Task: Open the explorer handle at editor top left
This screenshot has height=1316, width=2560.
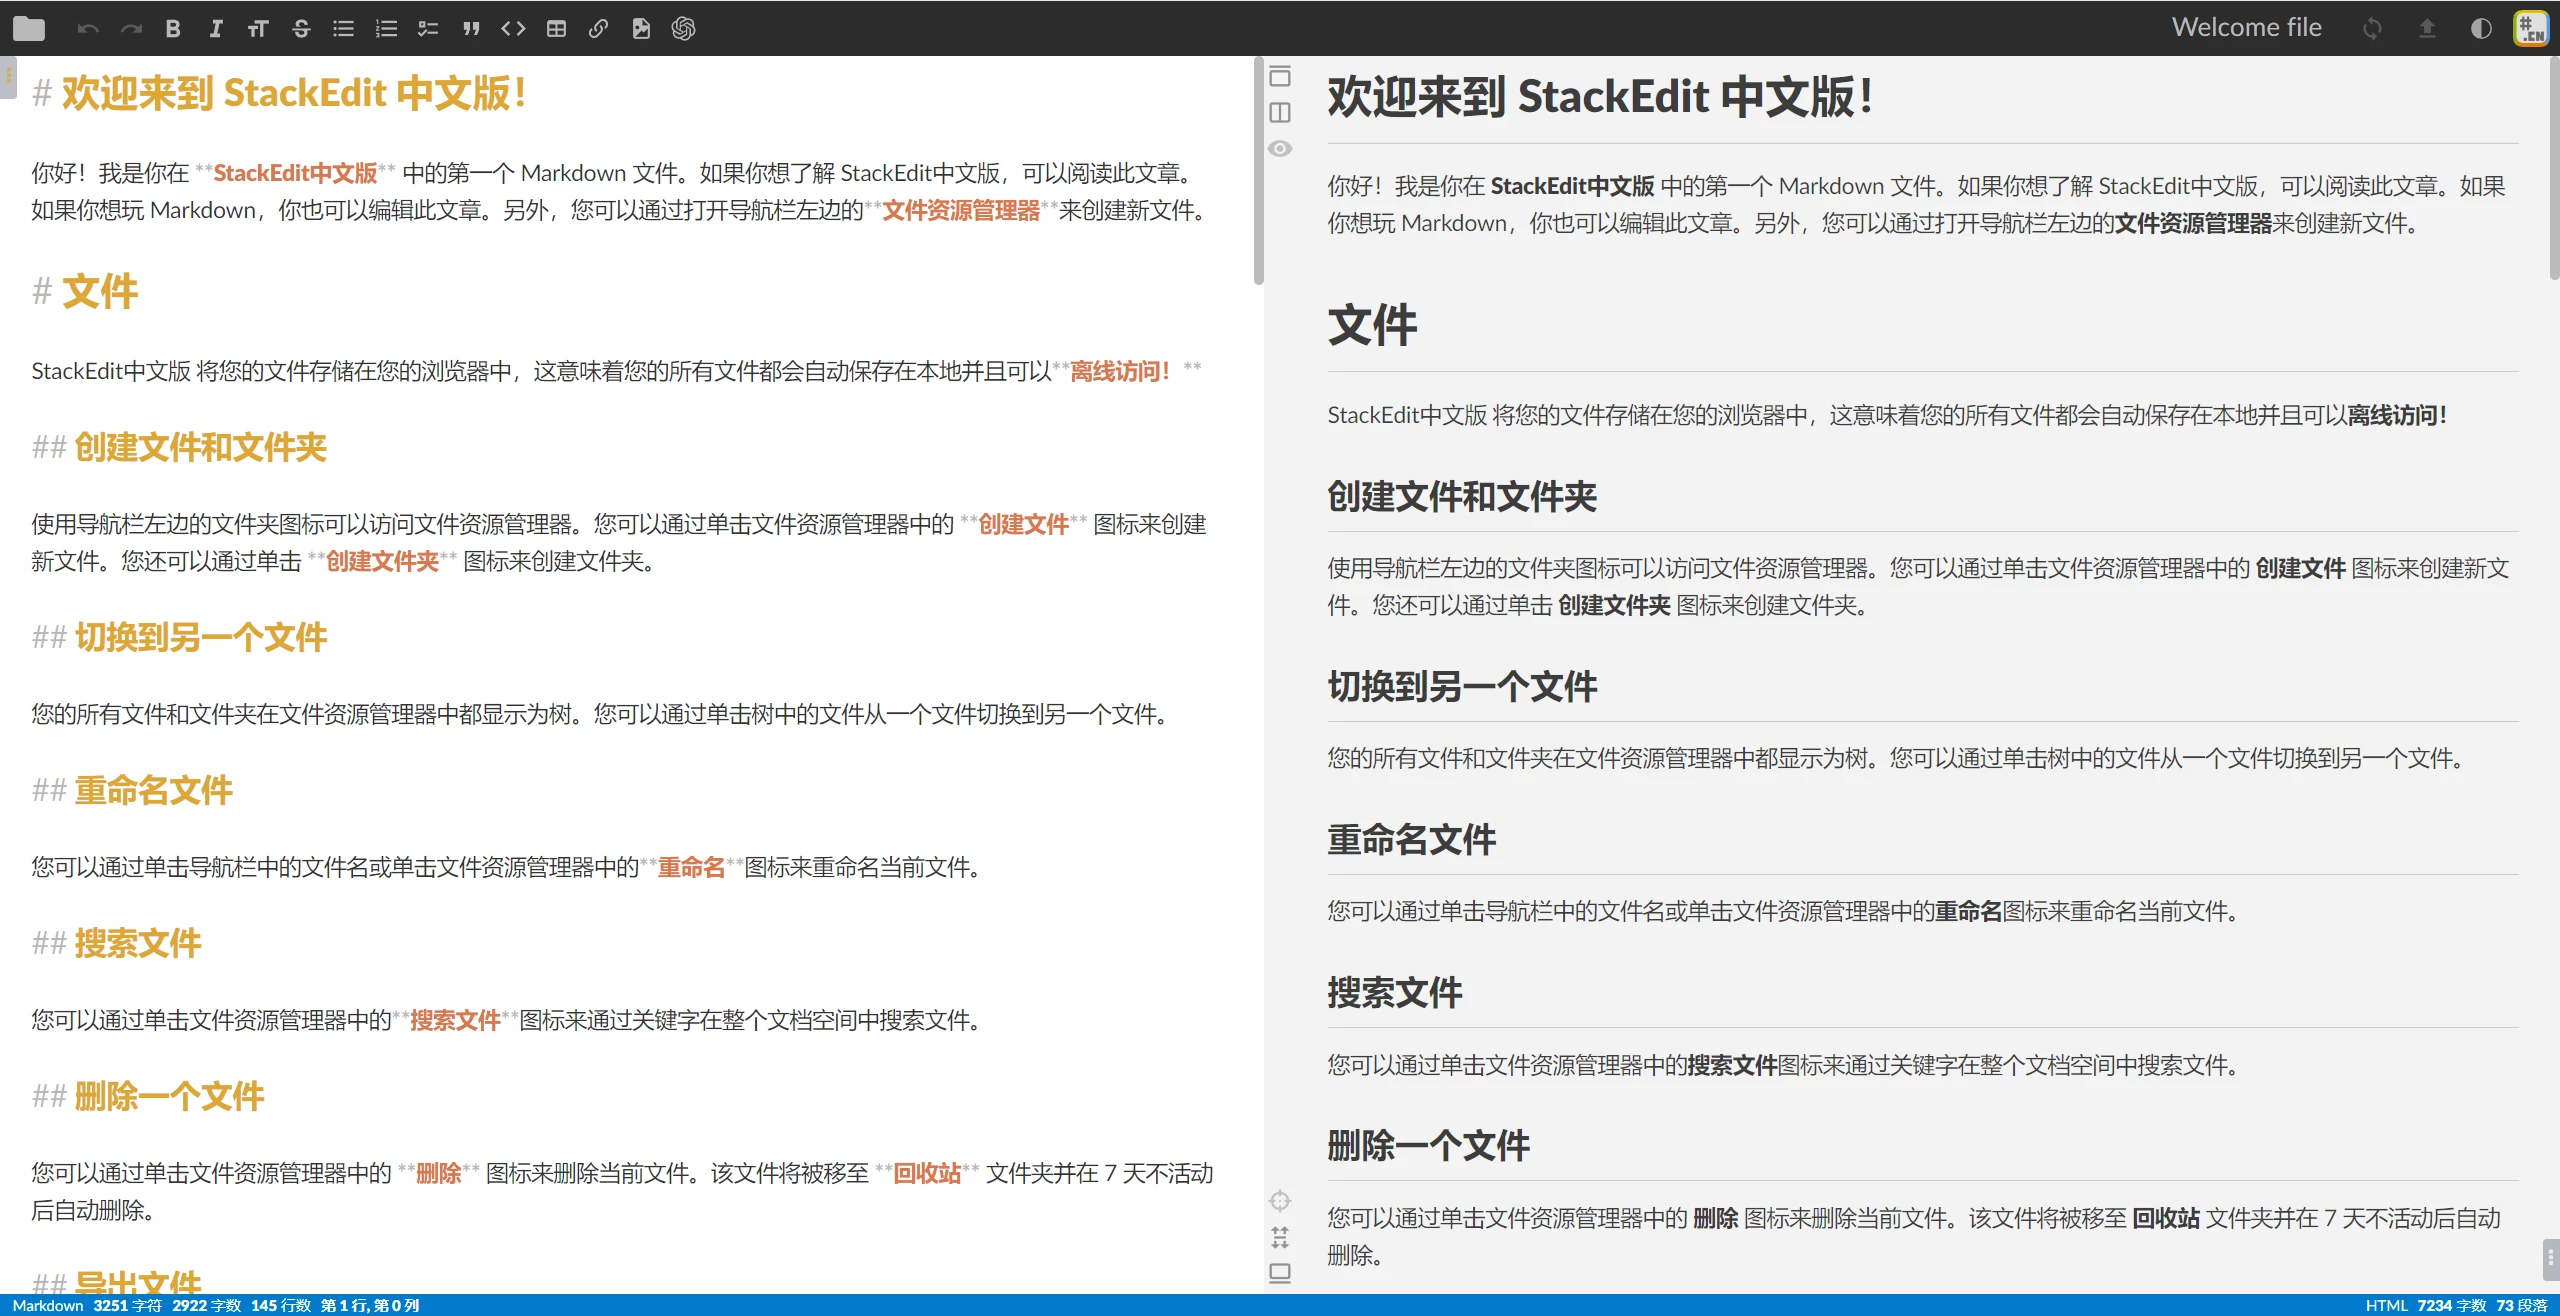Action: [x=8, y=78]
